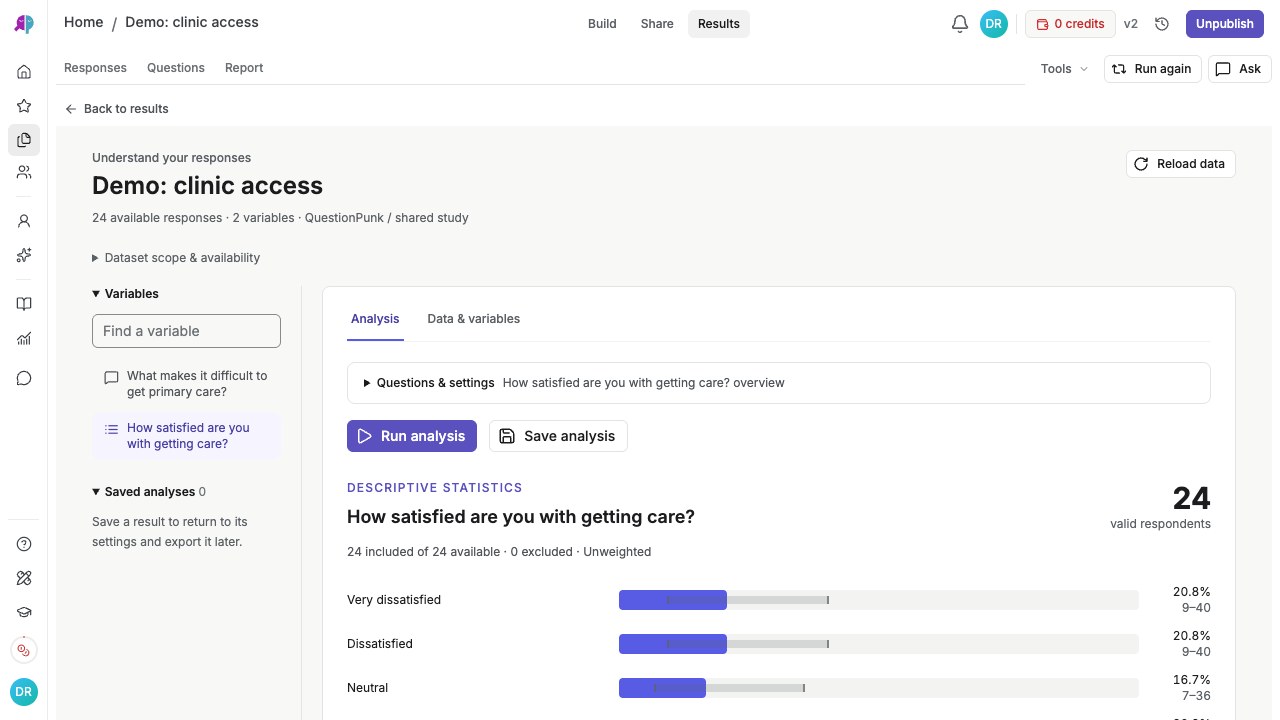Open the line-chart analytics sidebar icon
1280x720 pixels.
(x=24, y=338)
